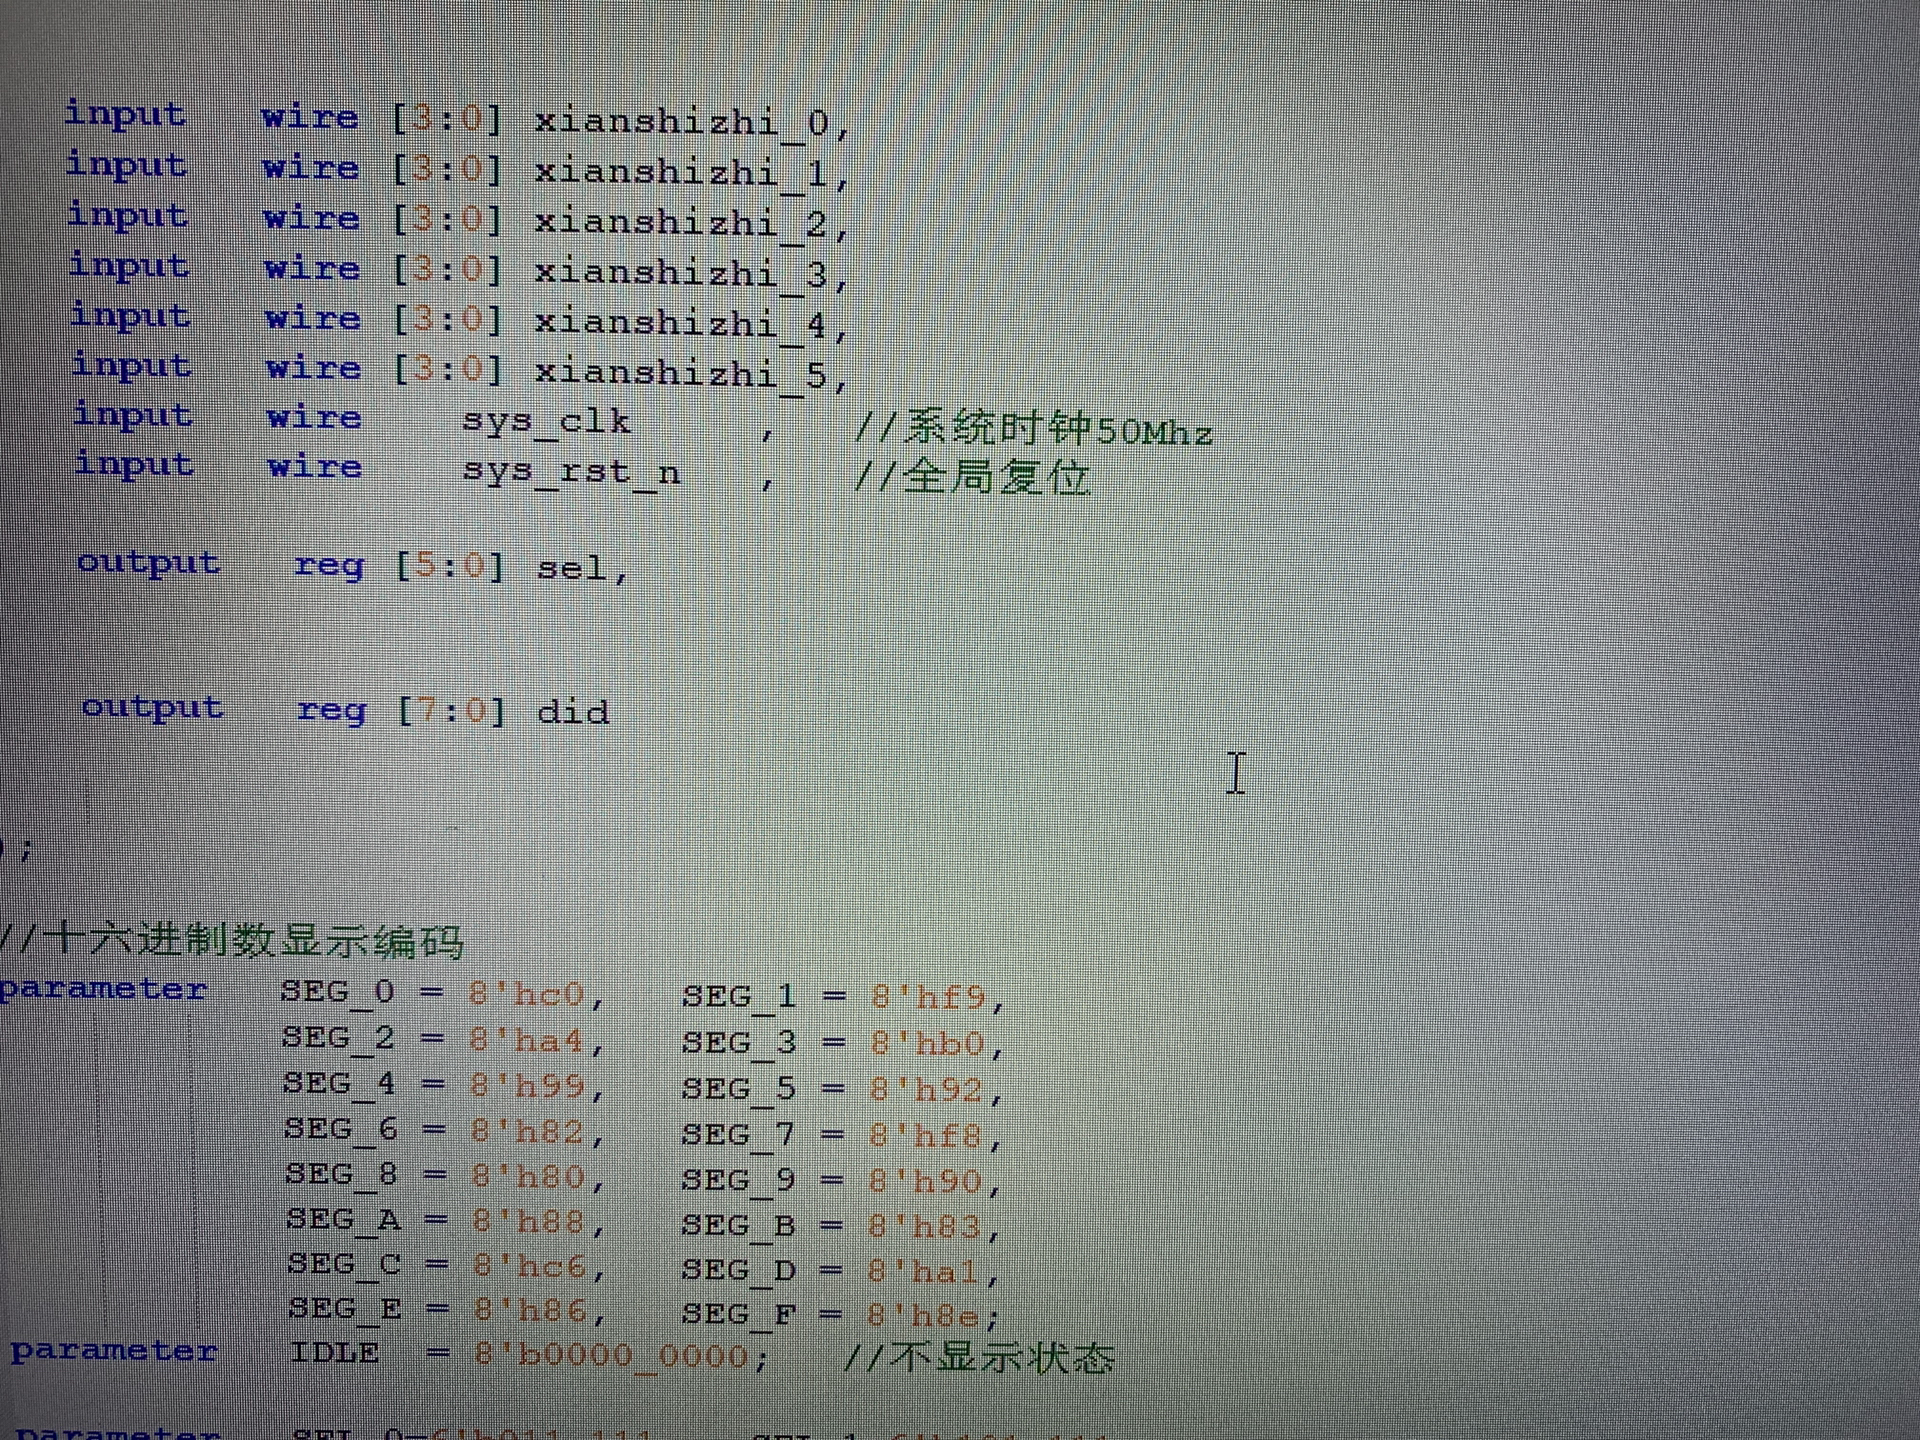Click the SEG_A parameter name
The width and height of the screenshot is (1920, 1440).
(x=343, y=1219)
